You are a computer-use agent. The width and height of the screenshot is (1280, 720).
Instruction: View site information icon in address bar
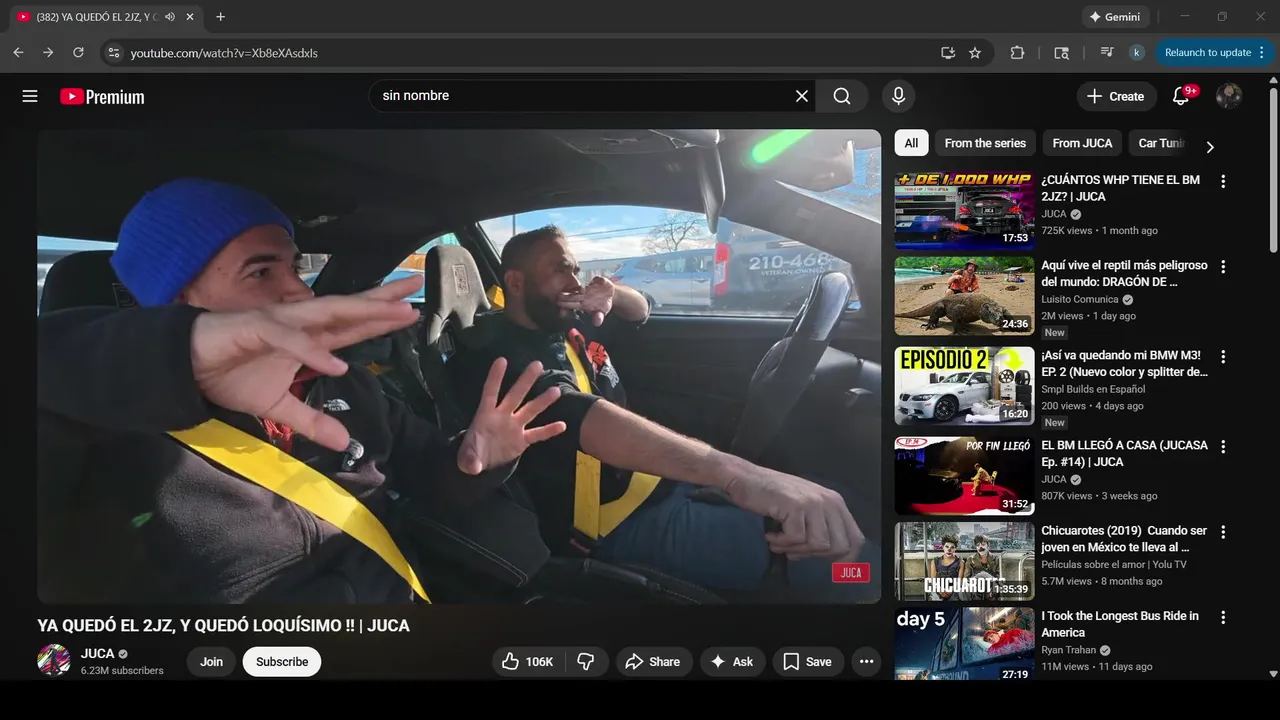tap(113, 53)
